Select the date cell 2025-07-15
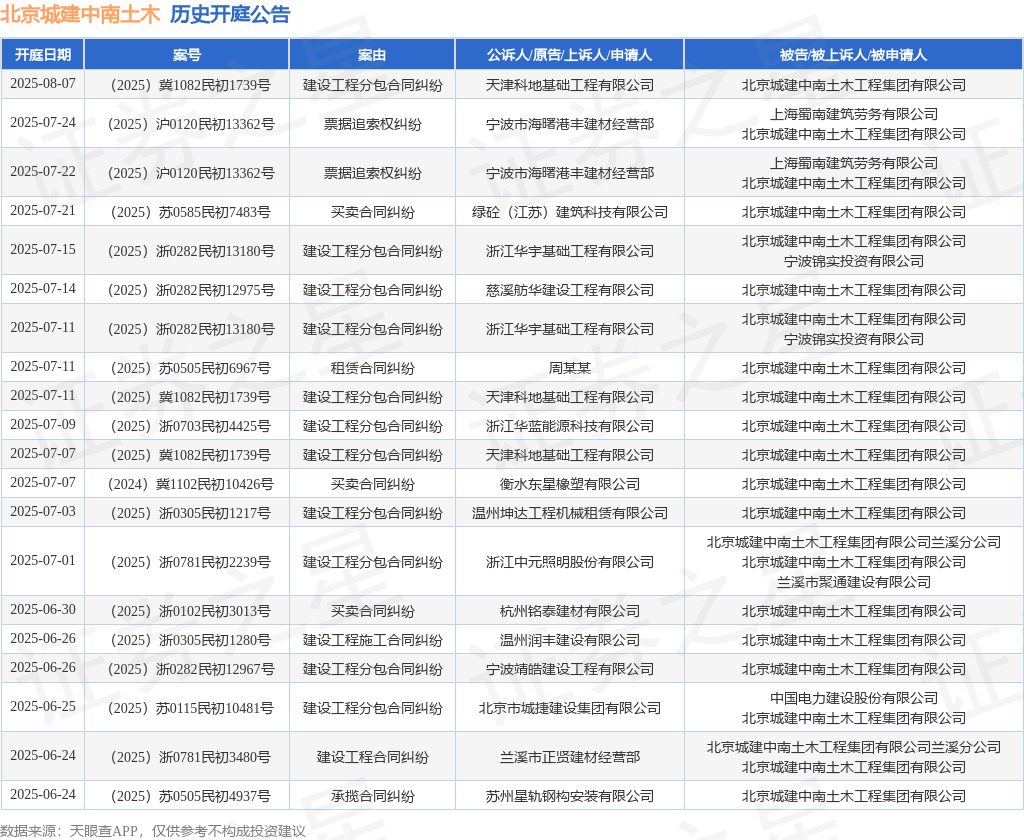Viewport: 1024px width, 840px height. [43, 250]
